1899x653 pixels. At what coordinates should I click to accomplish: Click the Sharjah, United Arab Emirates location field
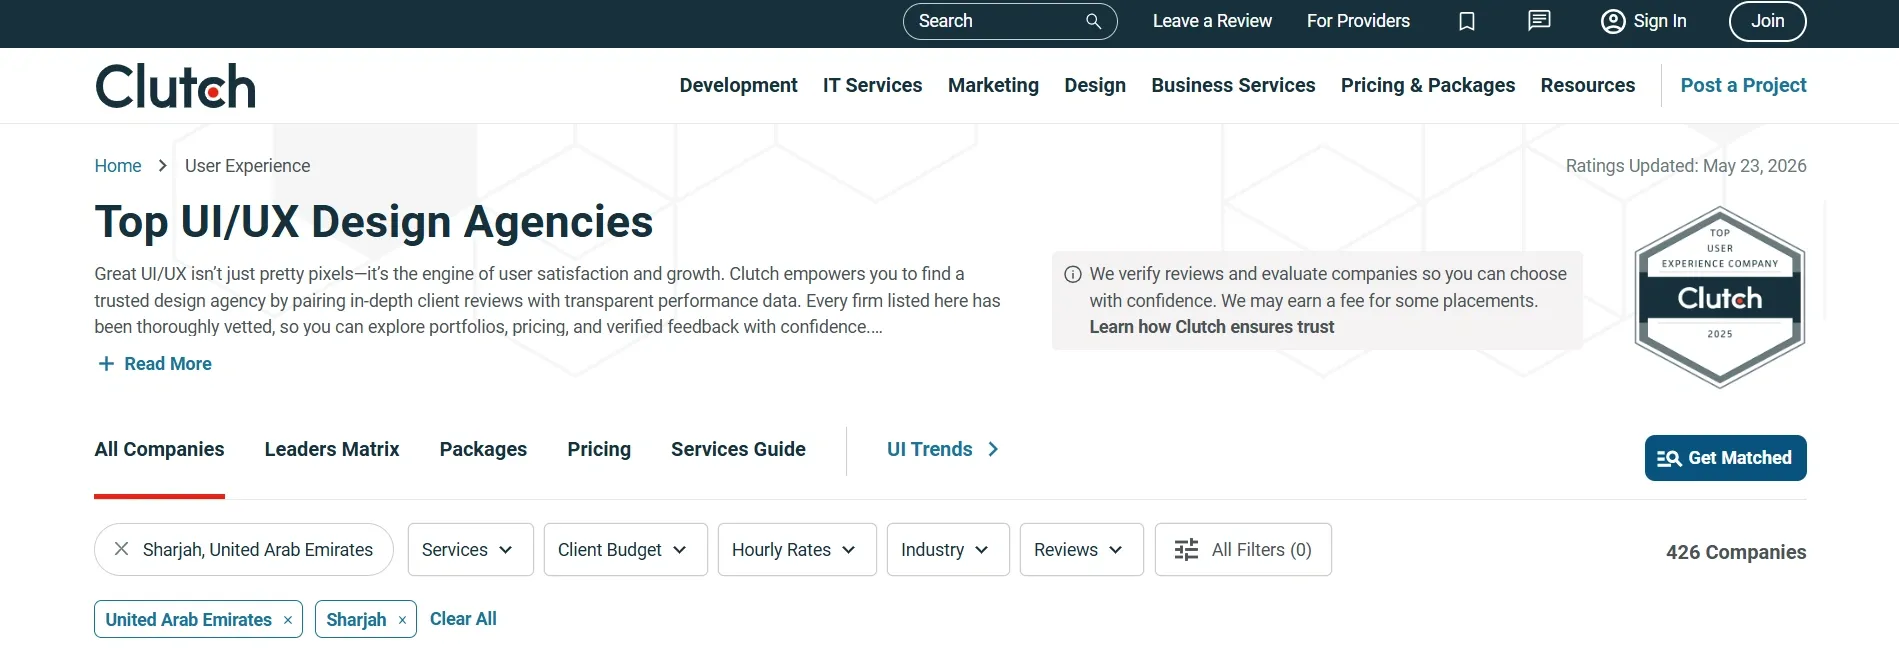click(x=244, y=550)
